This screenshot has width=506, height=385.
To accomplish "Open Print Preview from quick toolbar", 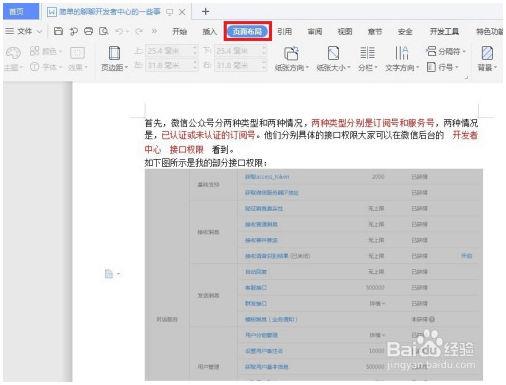I will click(x=104, y=31).
